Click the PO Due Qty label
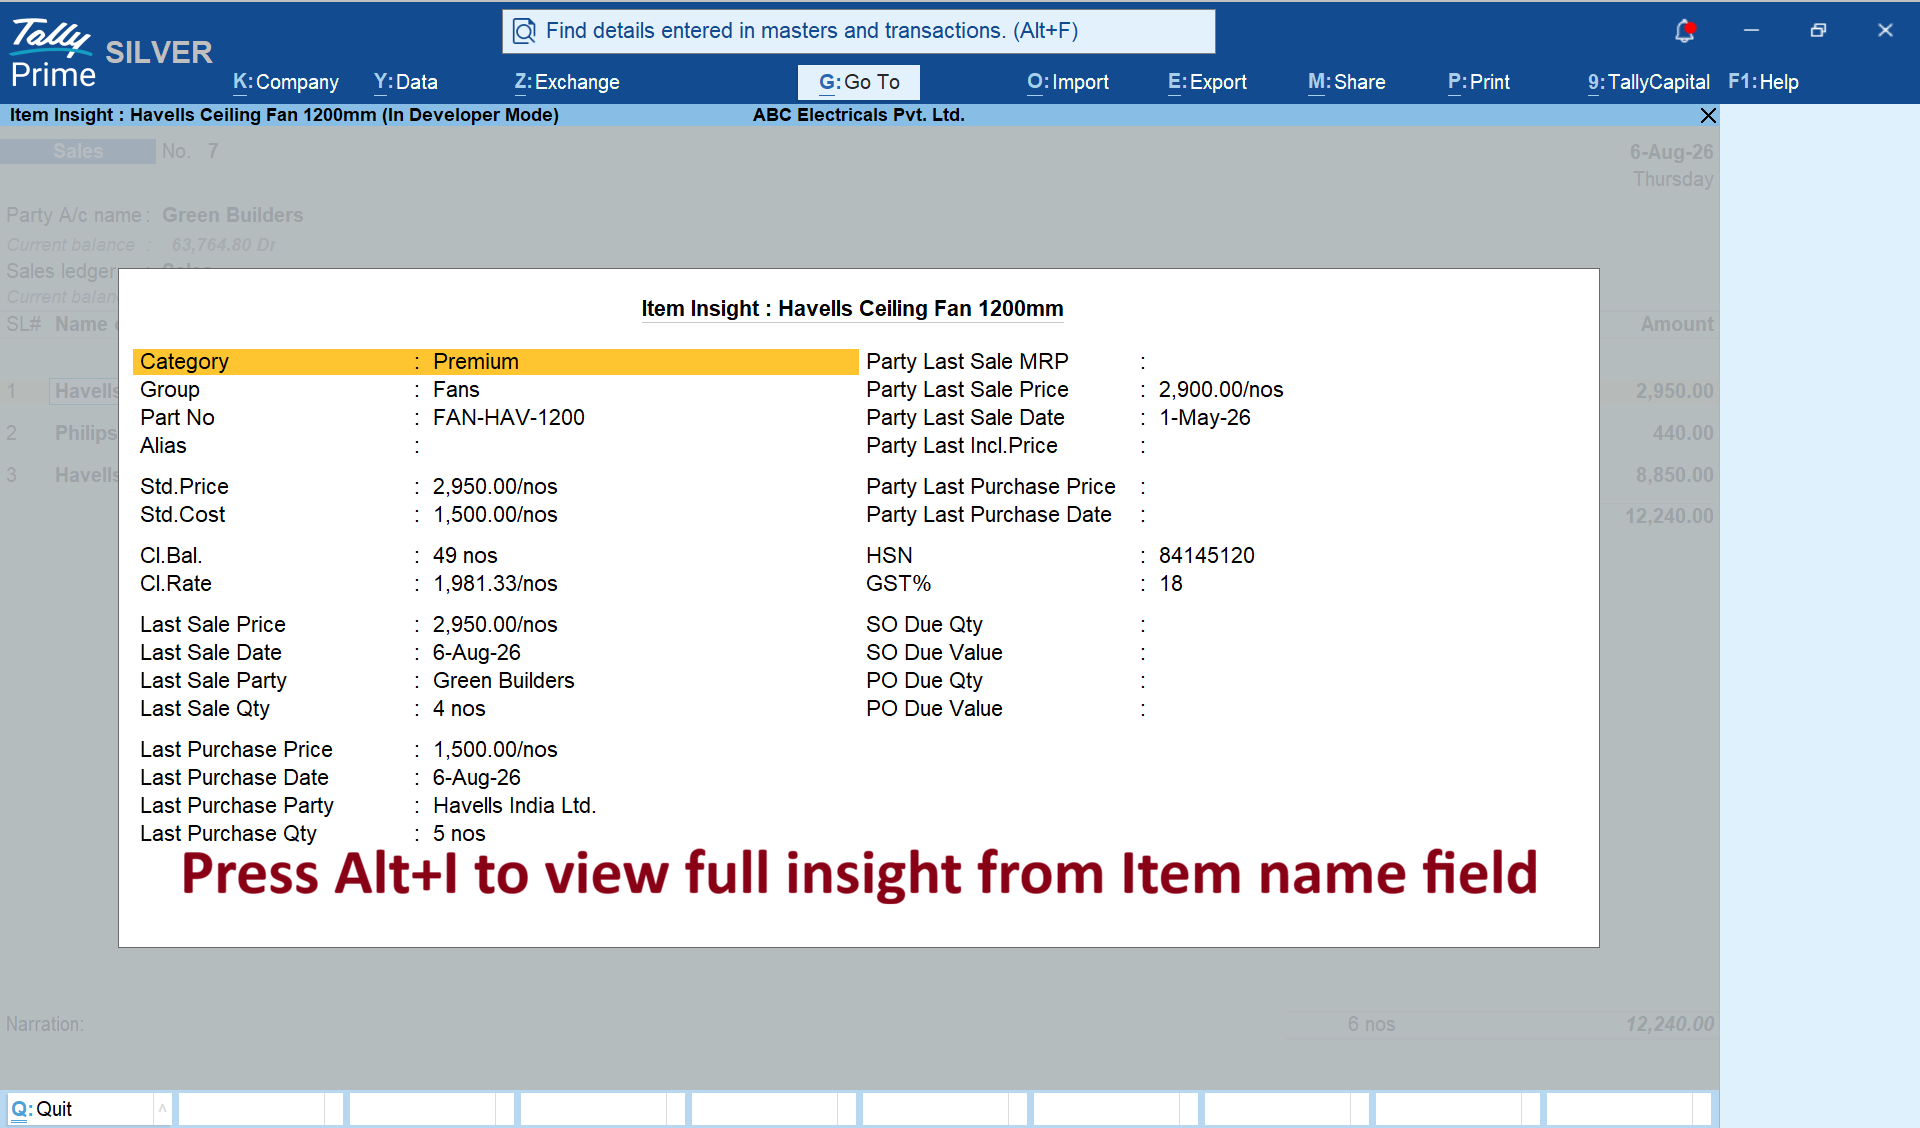Image resolution: width=1920 pixels, height=1128 pixels. (925, 681)
